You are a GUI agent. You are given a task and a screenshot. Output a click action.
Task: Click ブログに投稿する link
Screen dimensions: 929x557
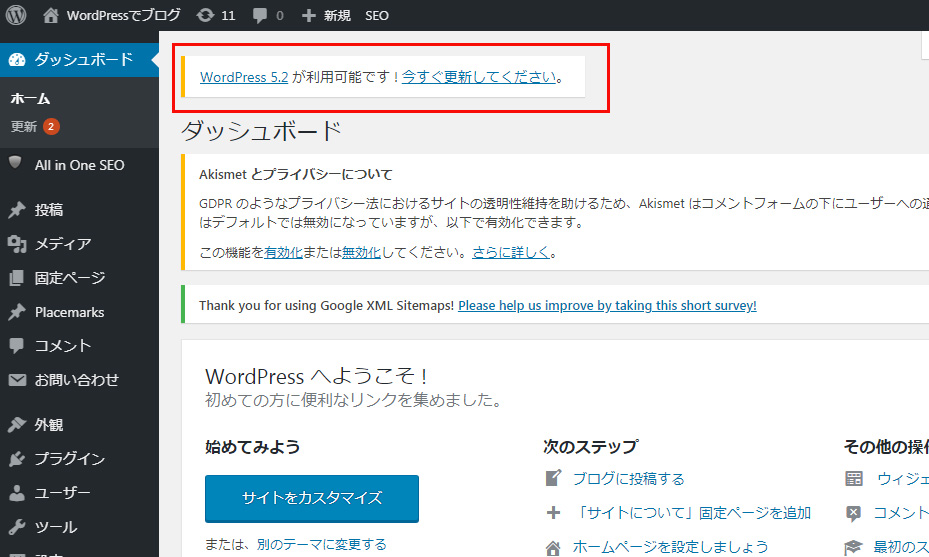click(x=629, y=478)
